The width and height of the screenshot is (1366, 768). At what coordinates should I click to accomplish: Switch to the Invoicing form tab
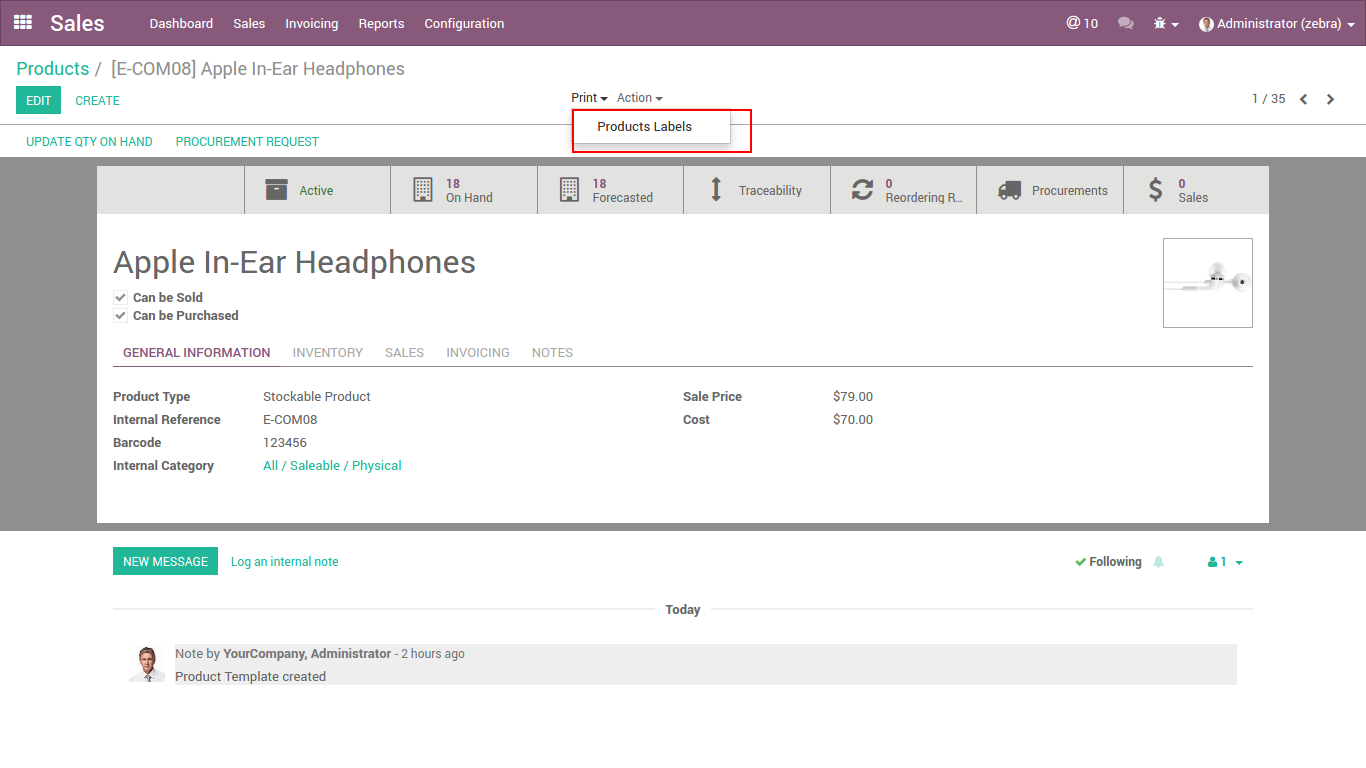point(478,353)
